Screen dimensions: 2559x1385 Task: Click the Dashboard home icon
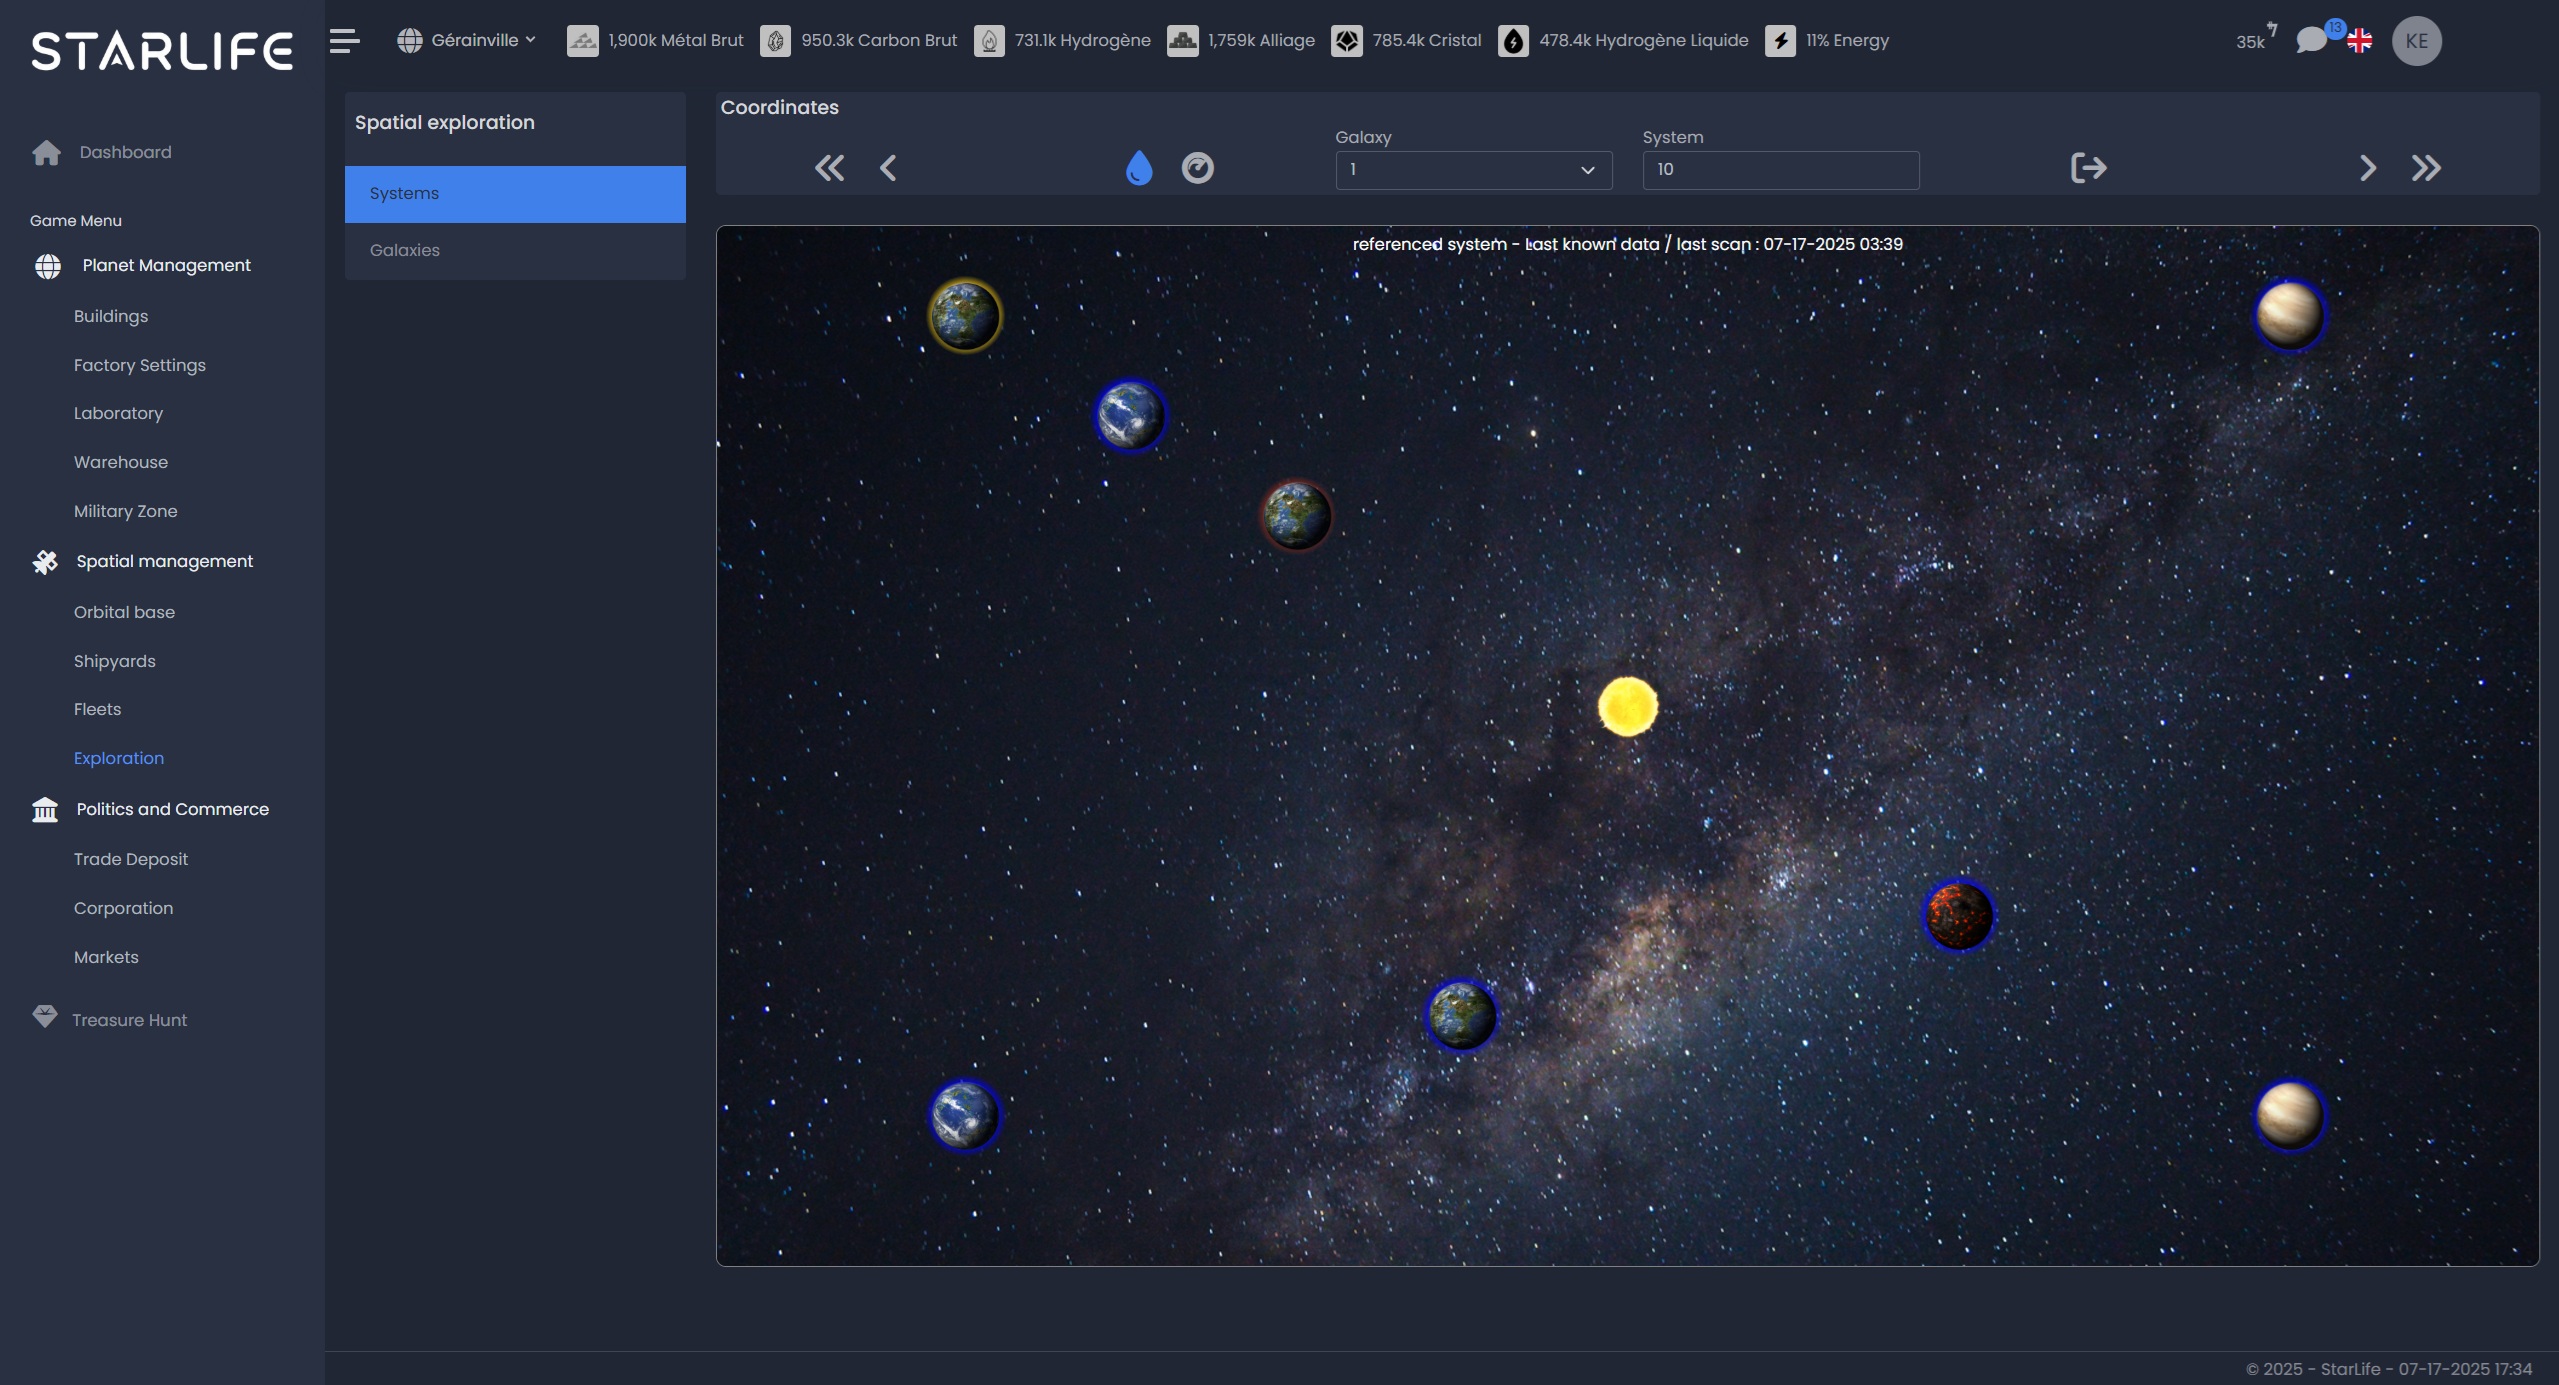point(46,152)
